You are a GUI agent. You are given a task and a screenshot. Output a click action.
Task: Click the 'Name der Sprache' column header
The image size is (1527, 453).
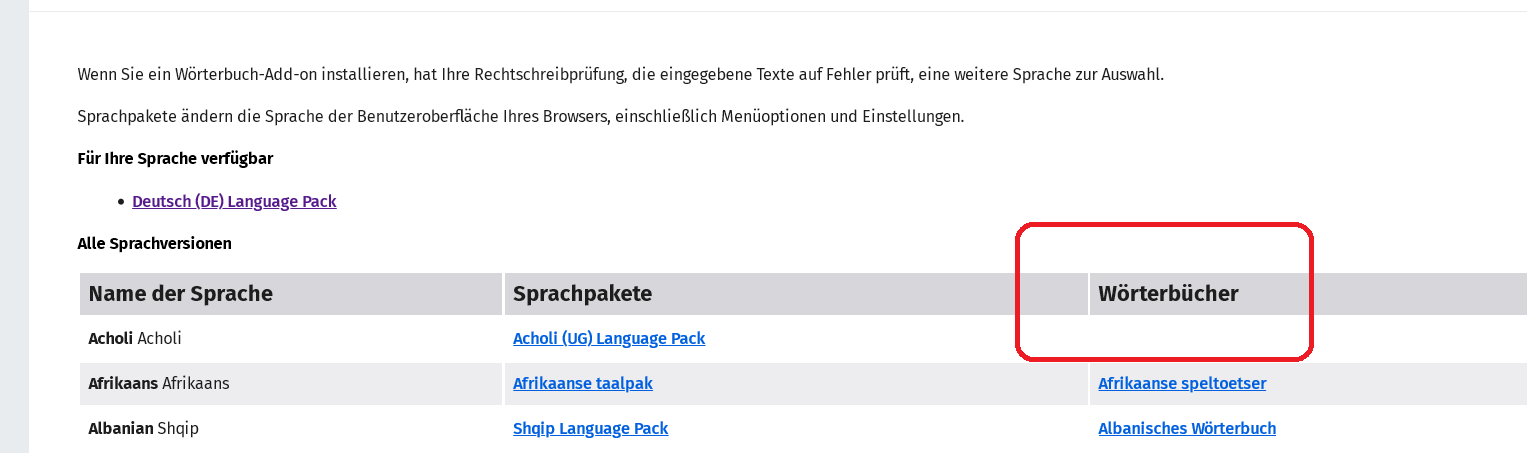pos(180,293)
